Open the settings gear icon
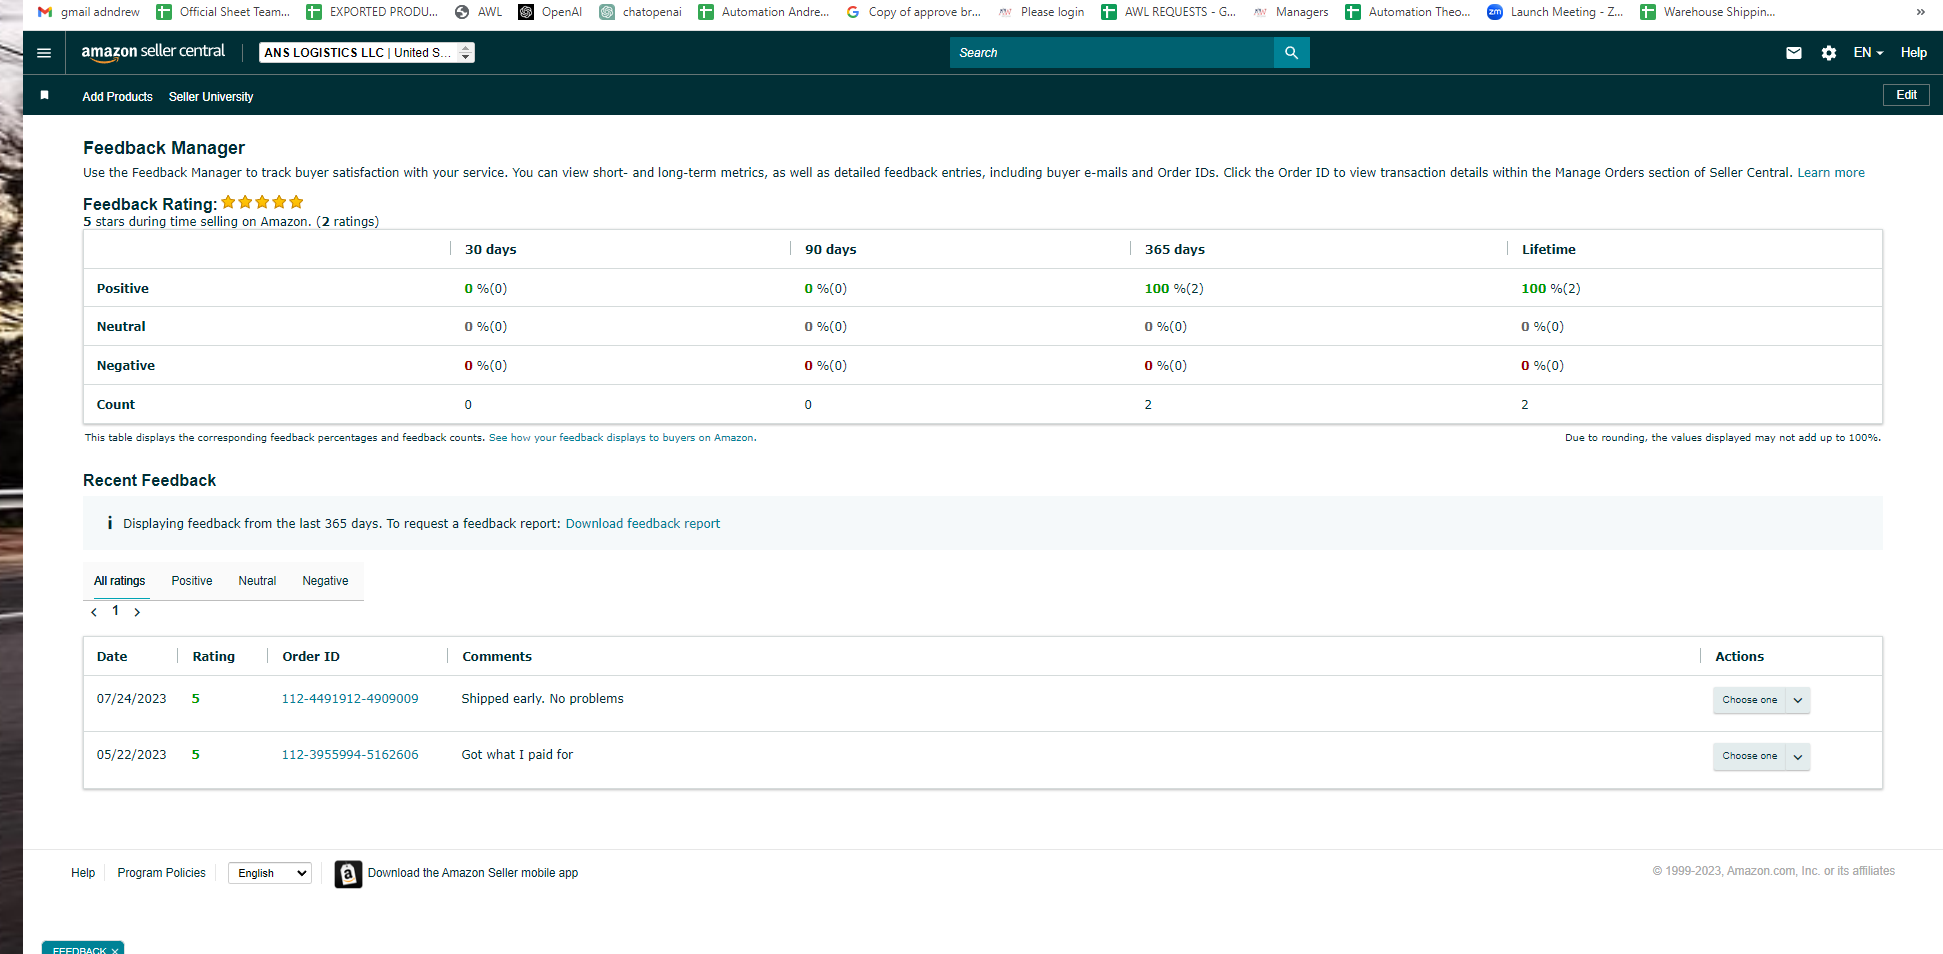The image size is (1943, 954). (x=1829, y=53)
